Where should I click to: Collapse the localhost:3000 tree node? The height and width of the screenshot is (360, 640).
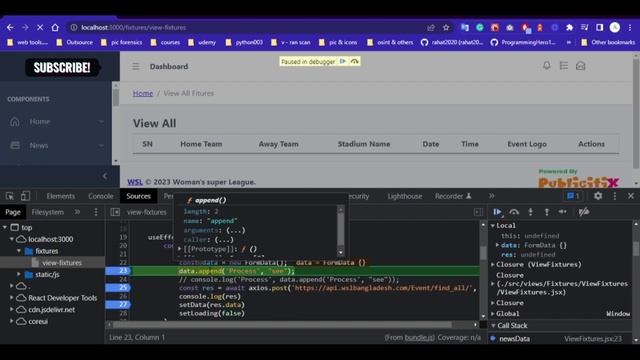click(12, 239)
